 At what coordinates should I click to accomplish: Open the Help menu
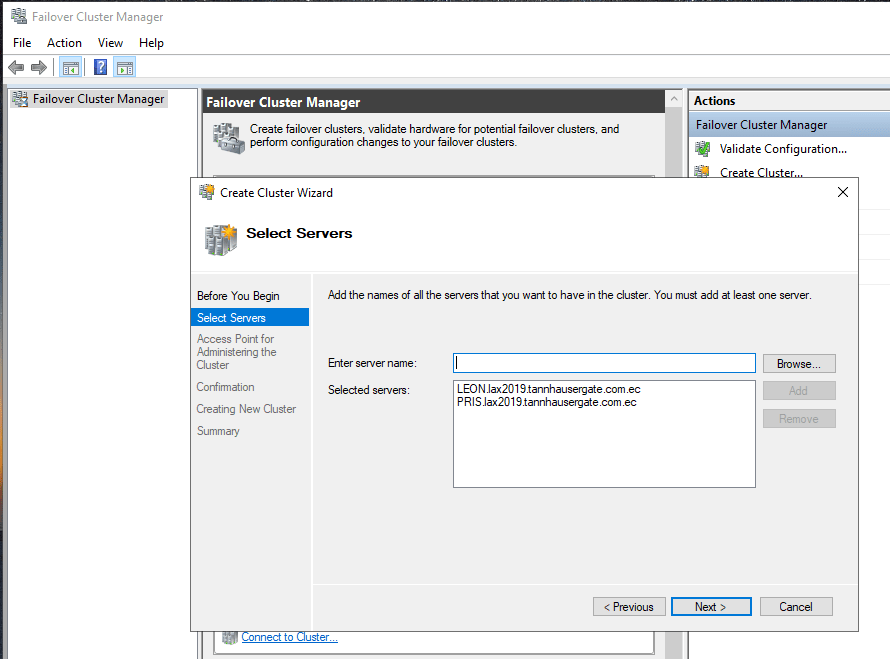(151, 43)
